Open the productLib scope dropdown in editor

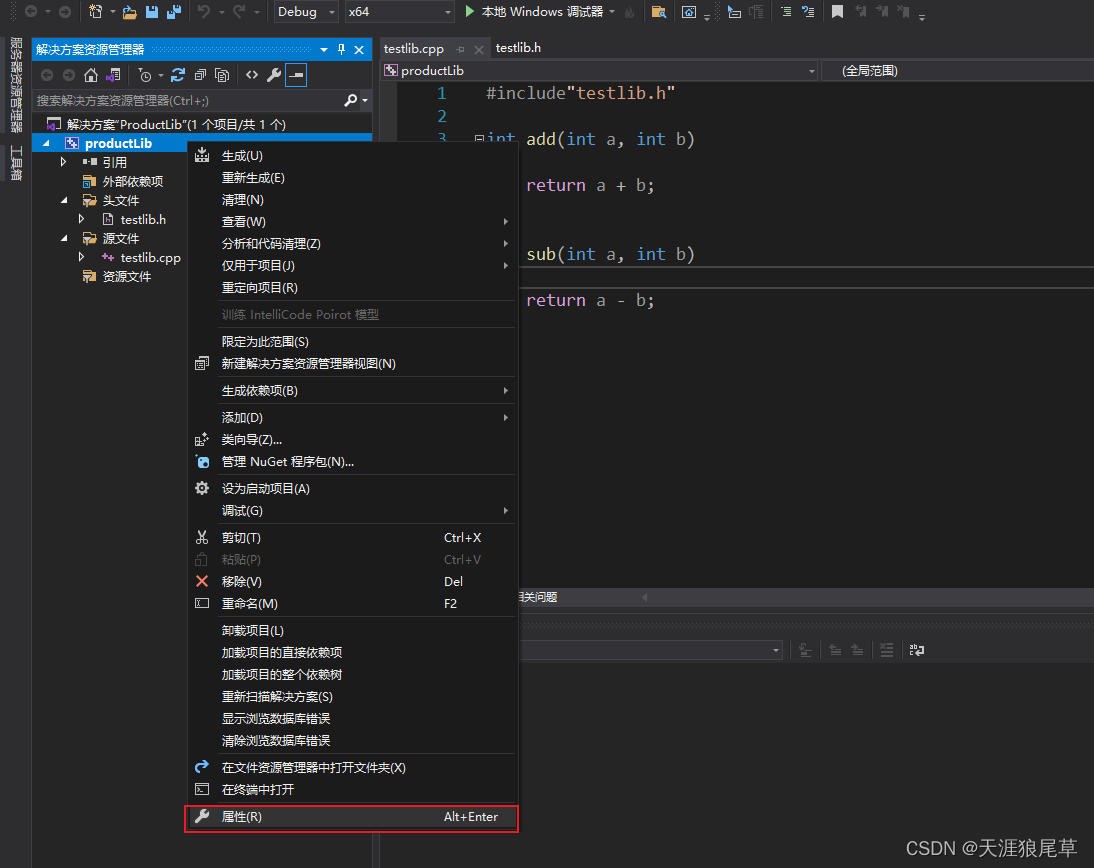pyautogui.click(x=599, y=70)
